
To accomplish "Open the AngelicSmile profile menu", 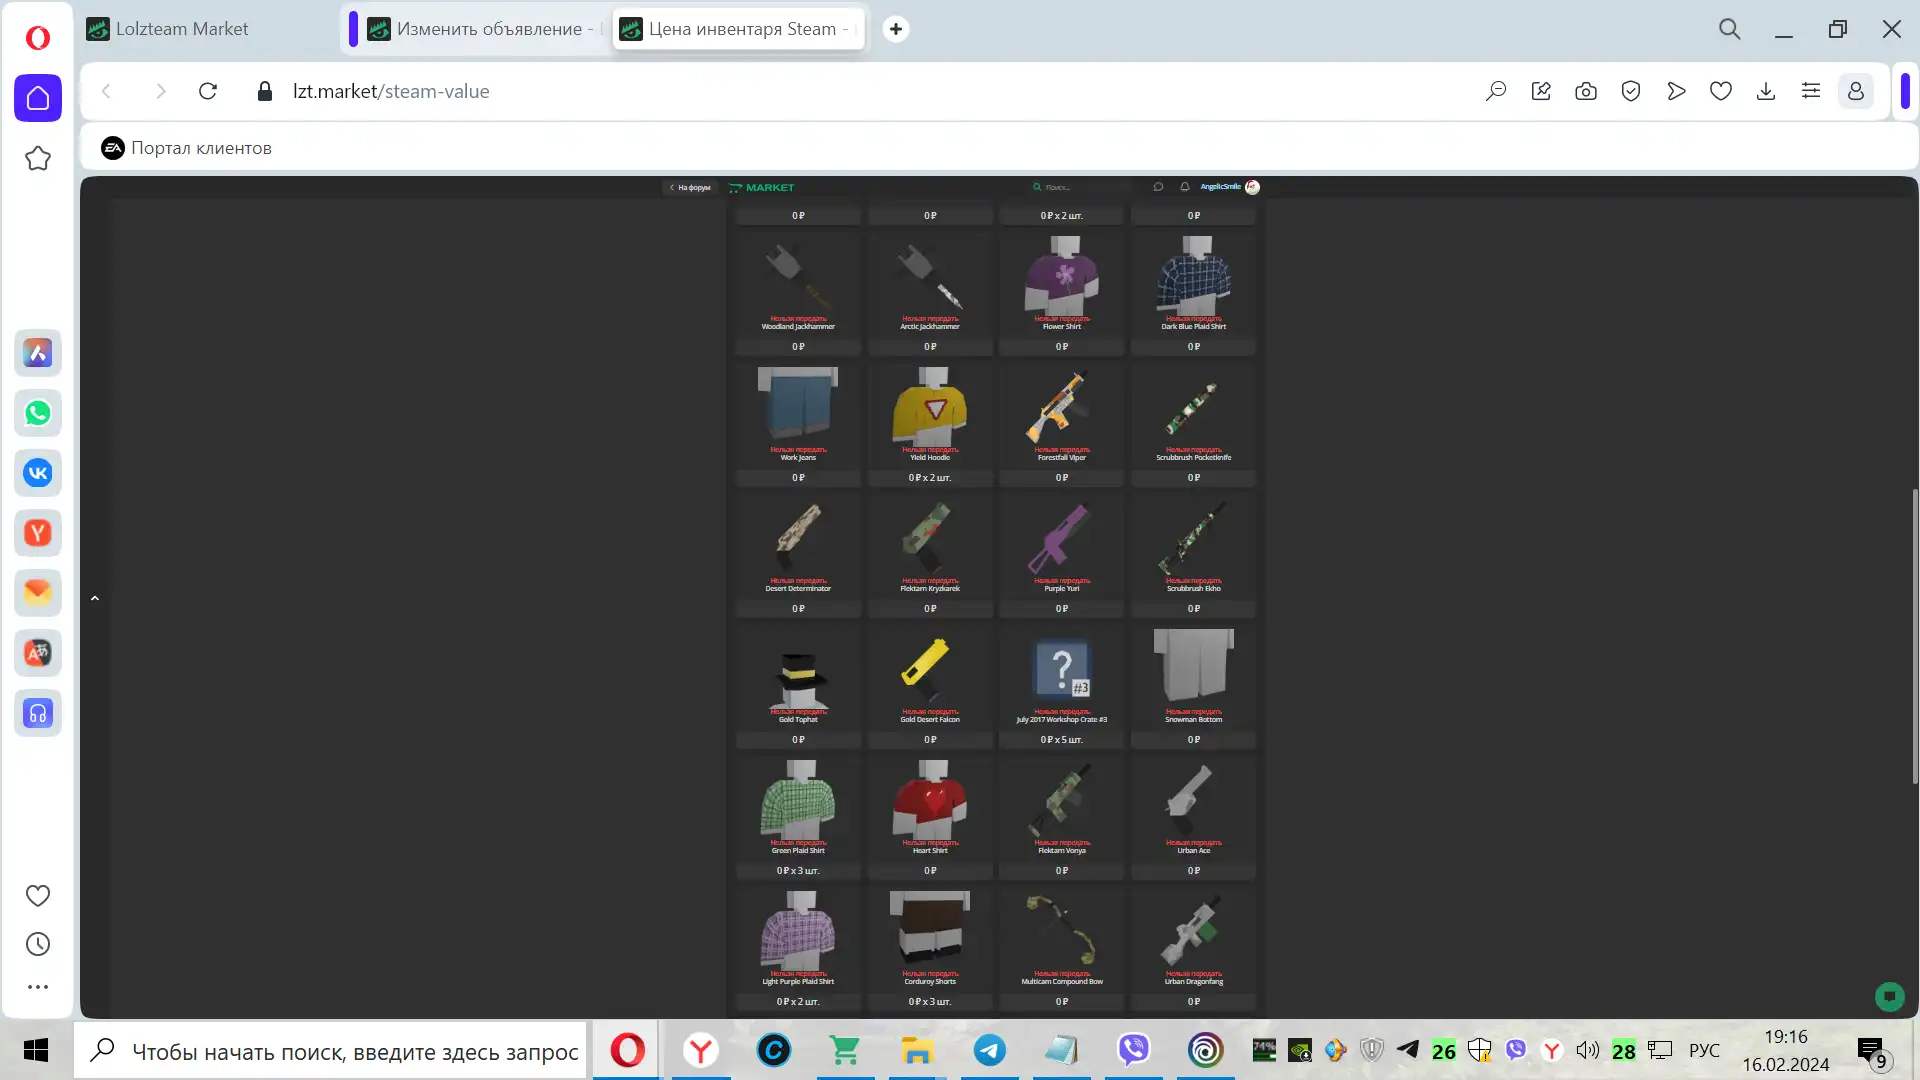I will point(1230,187).
